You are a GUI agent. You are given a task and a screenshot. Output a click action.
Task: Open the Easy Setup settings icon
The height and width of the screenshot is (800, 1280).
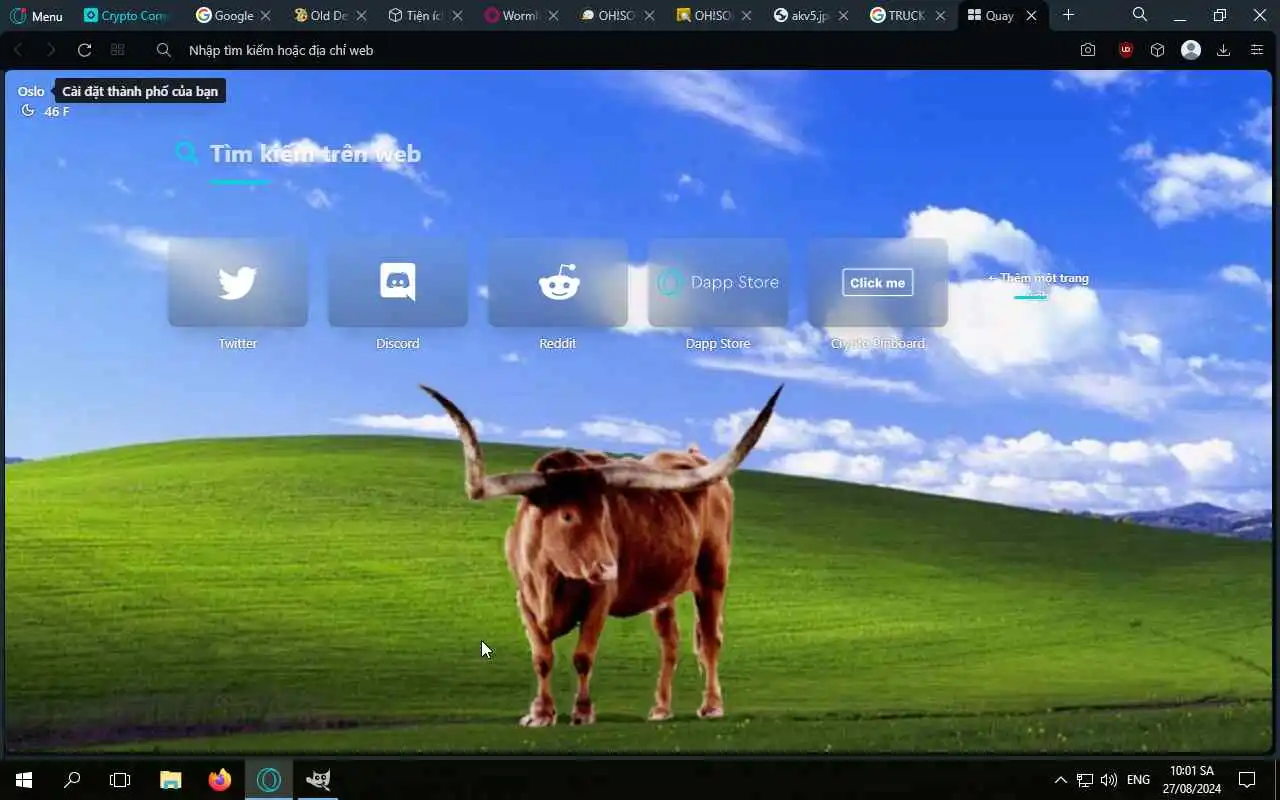tap(1257, 50)
